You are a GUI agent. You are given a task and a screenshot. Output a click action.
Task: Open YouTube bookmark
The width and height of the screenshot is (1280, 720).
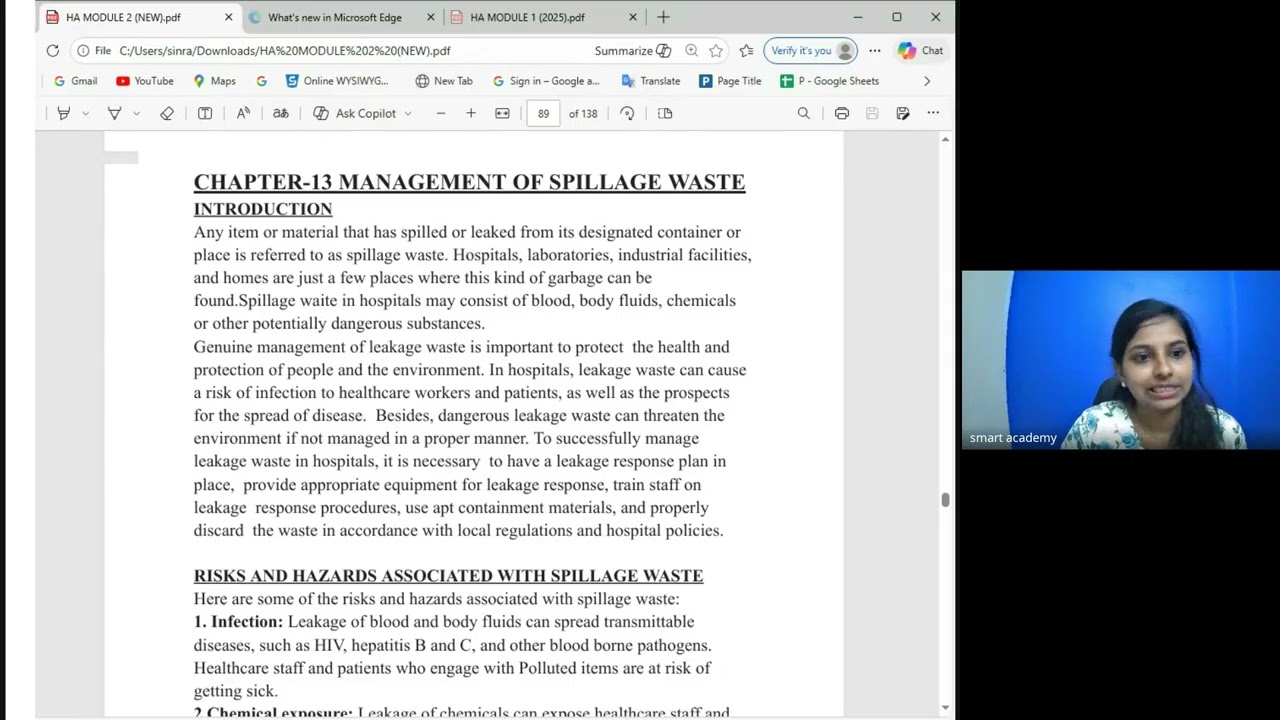click(x=145, y=81)
